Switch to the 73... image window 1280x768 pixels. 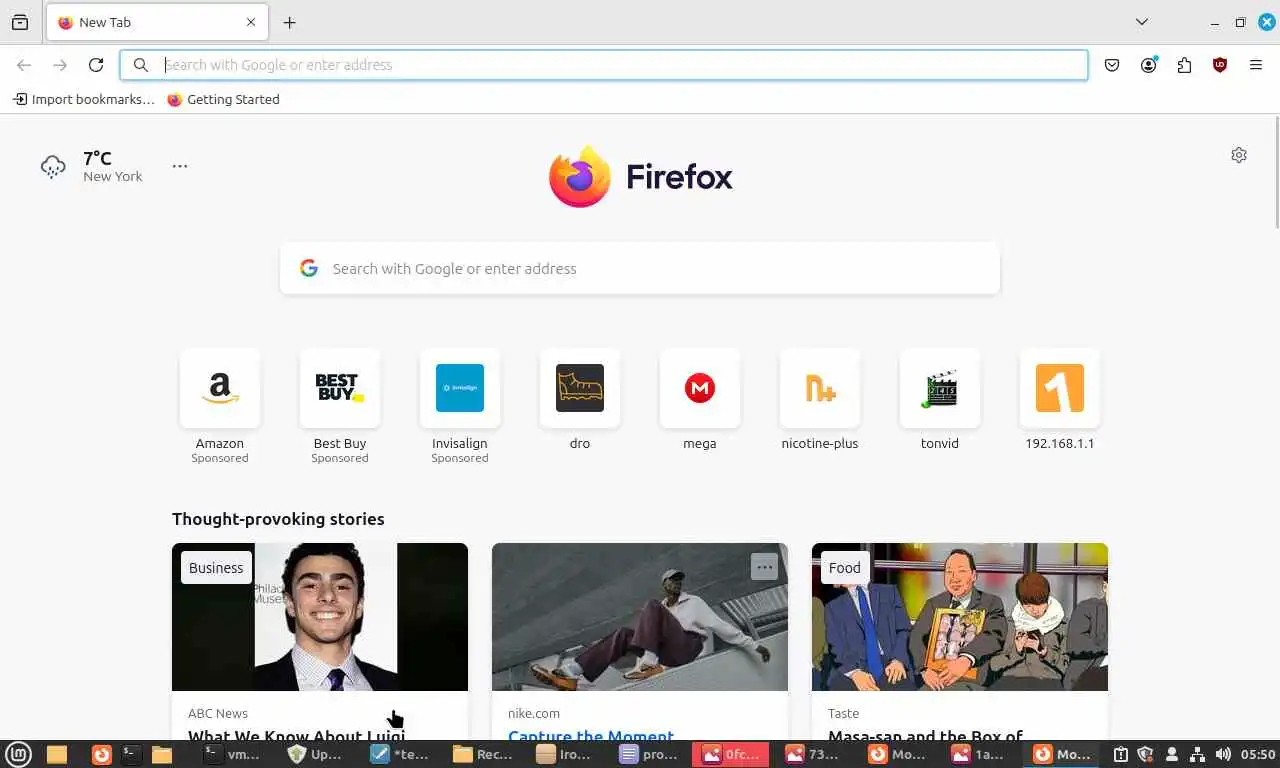(x=814, y=754)
